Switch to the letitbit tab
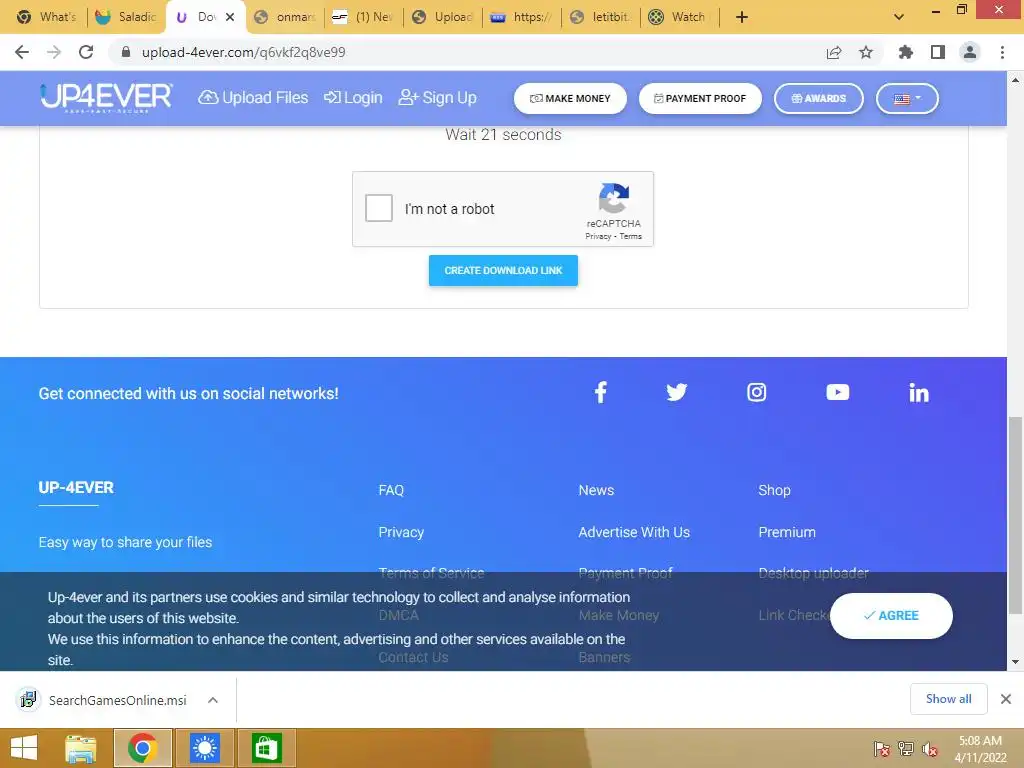The height and width of the screenshot is (768, 1024). [x=601, y=17]
